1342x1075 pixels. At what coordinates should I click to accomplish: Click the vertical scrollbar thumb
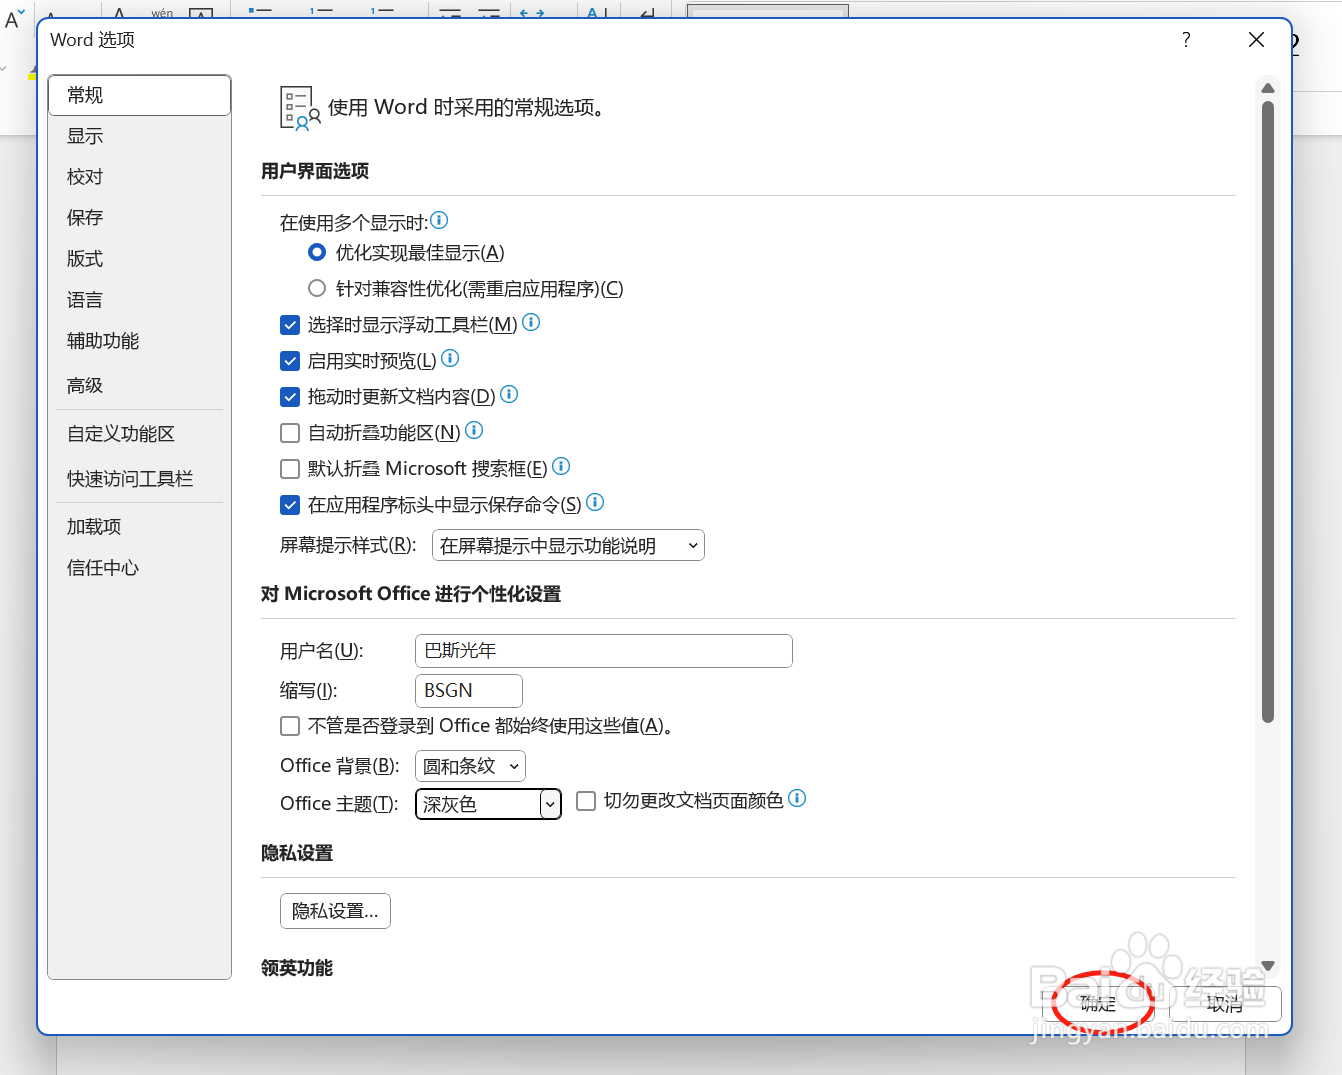pyautogui.click(x=1268, y=411)
